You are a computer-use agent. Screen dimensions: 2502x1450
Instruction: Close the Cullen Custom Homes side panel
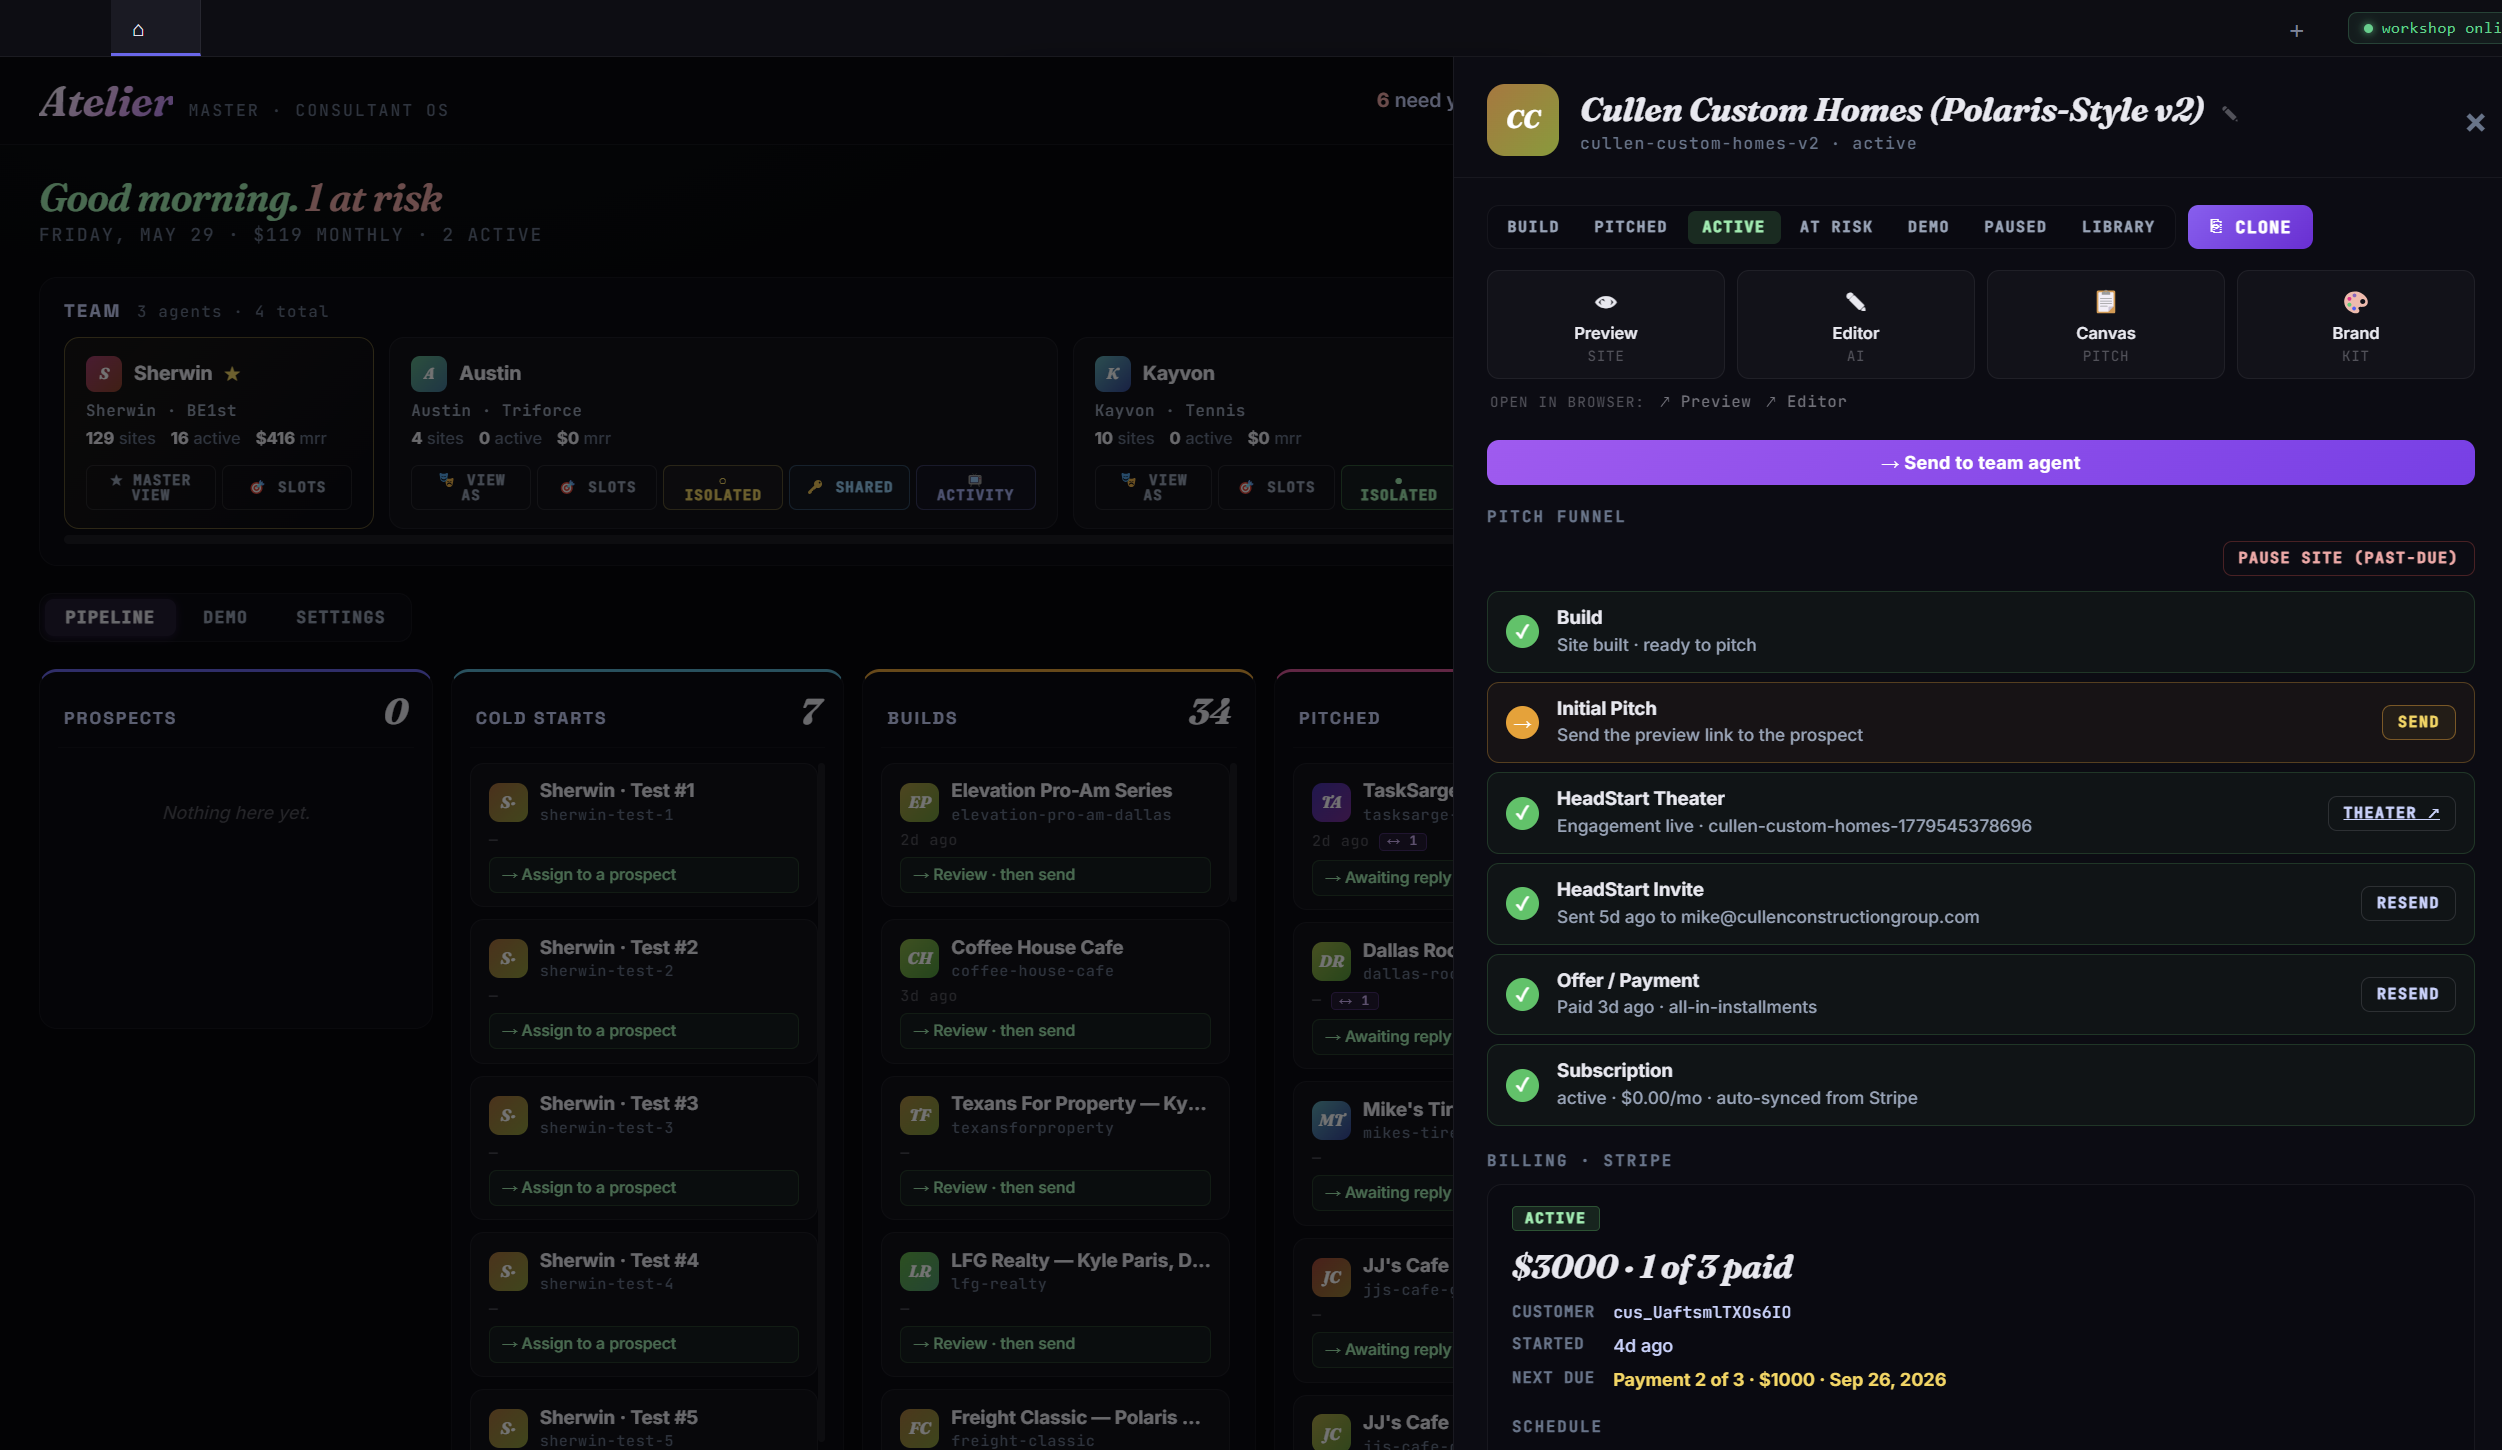(2475, 122)
